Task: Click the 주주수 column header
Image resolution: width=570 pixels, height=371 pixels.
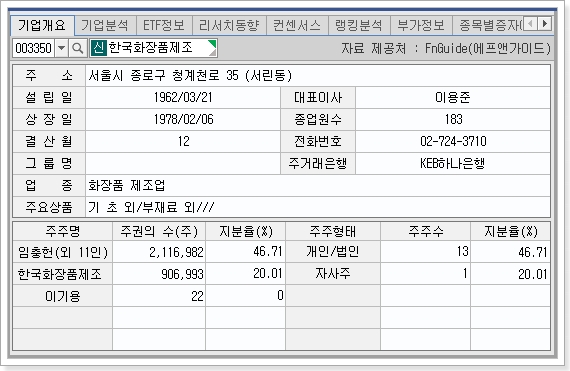Action: click(426, 231)
